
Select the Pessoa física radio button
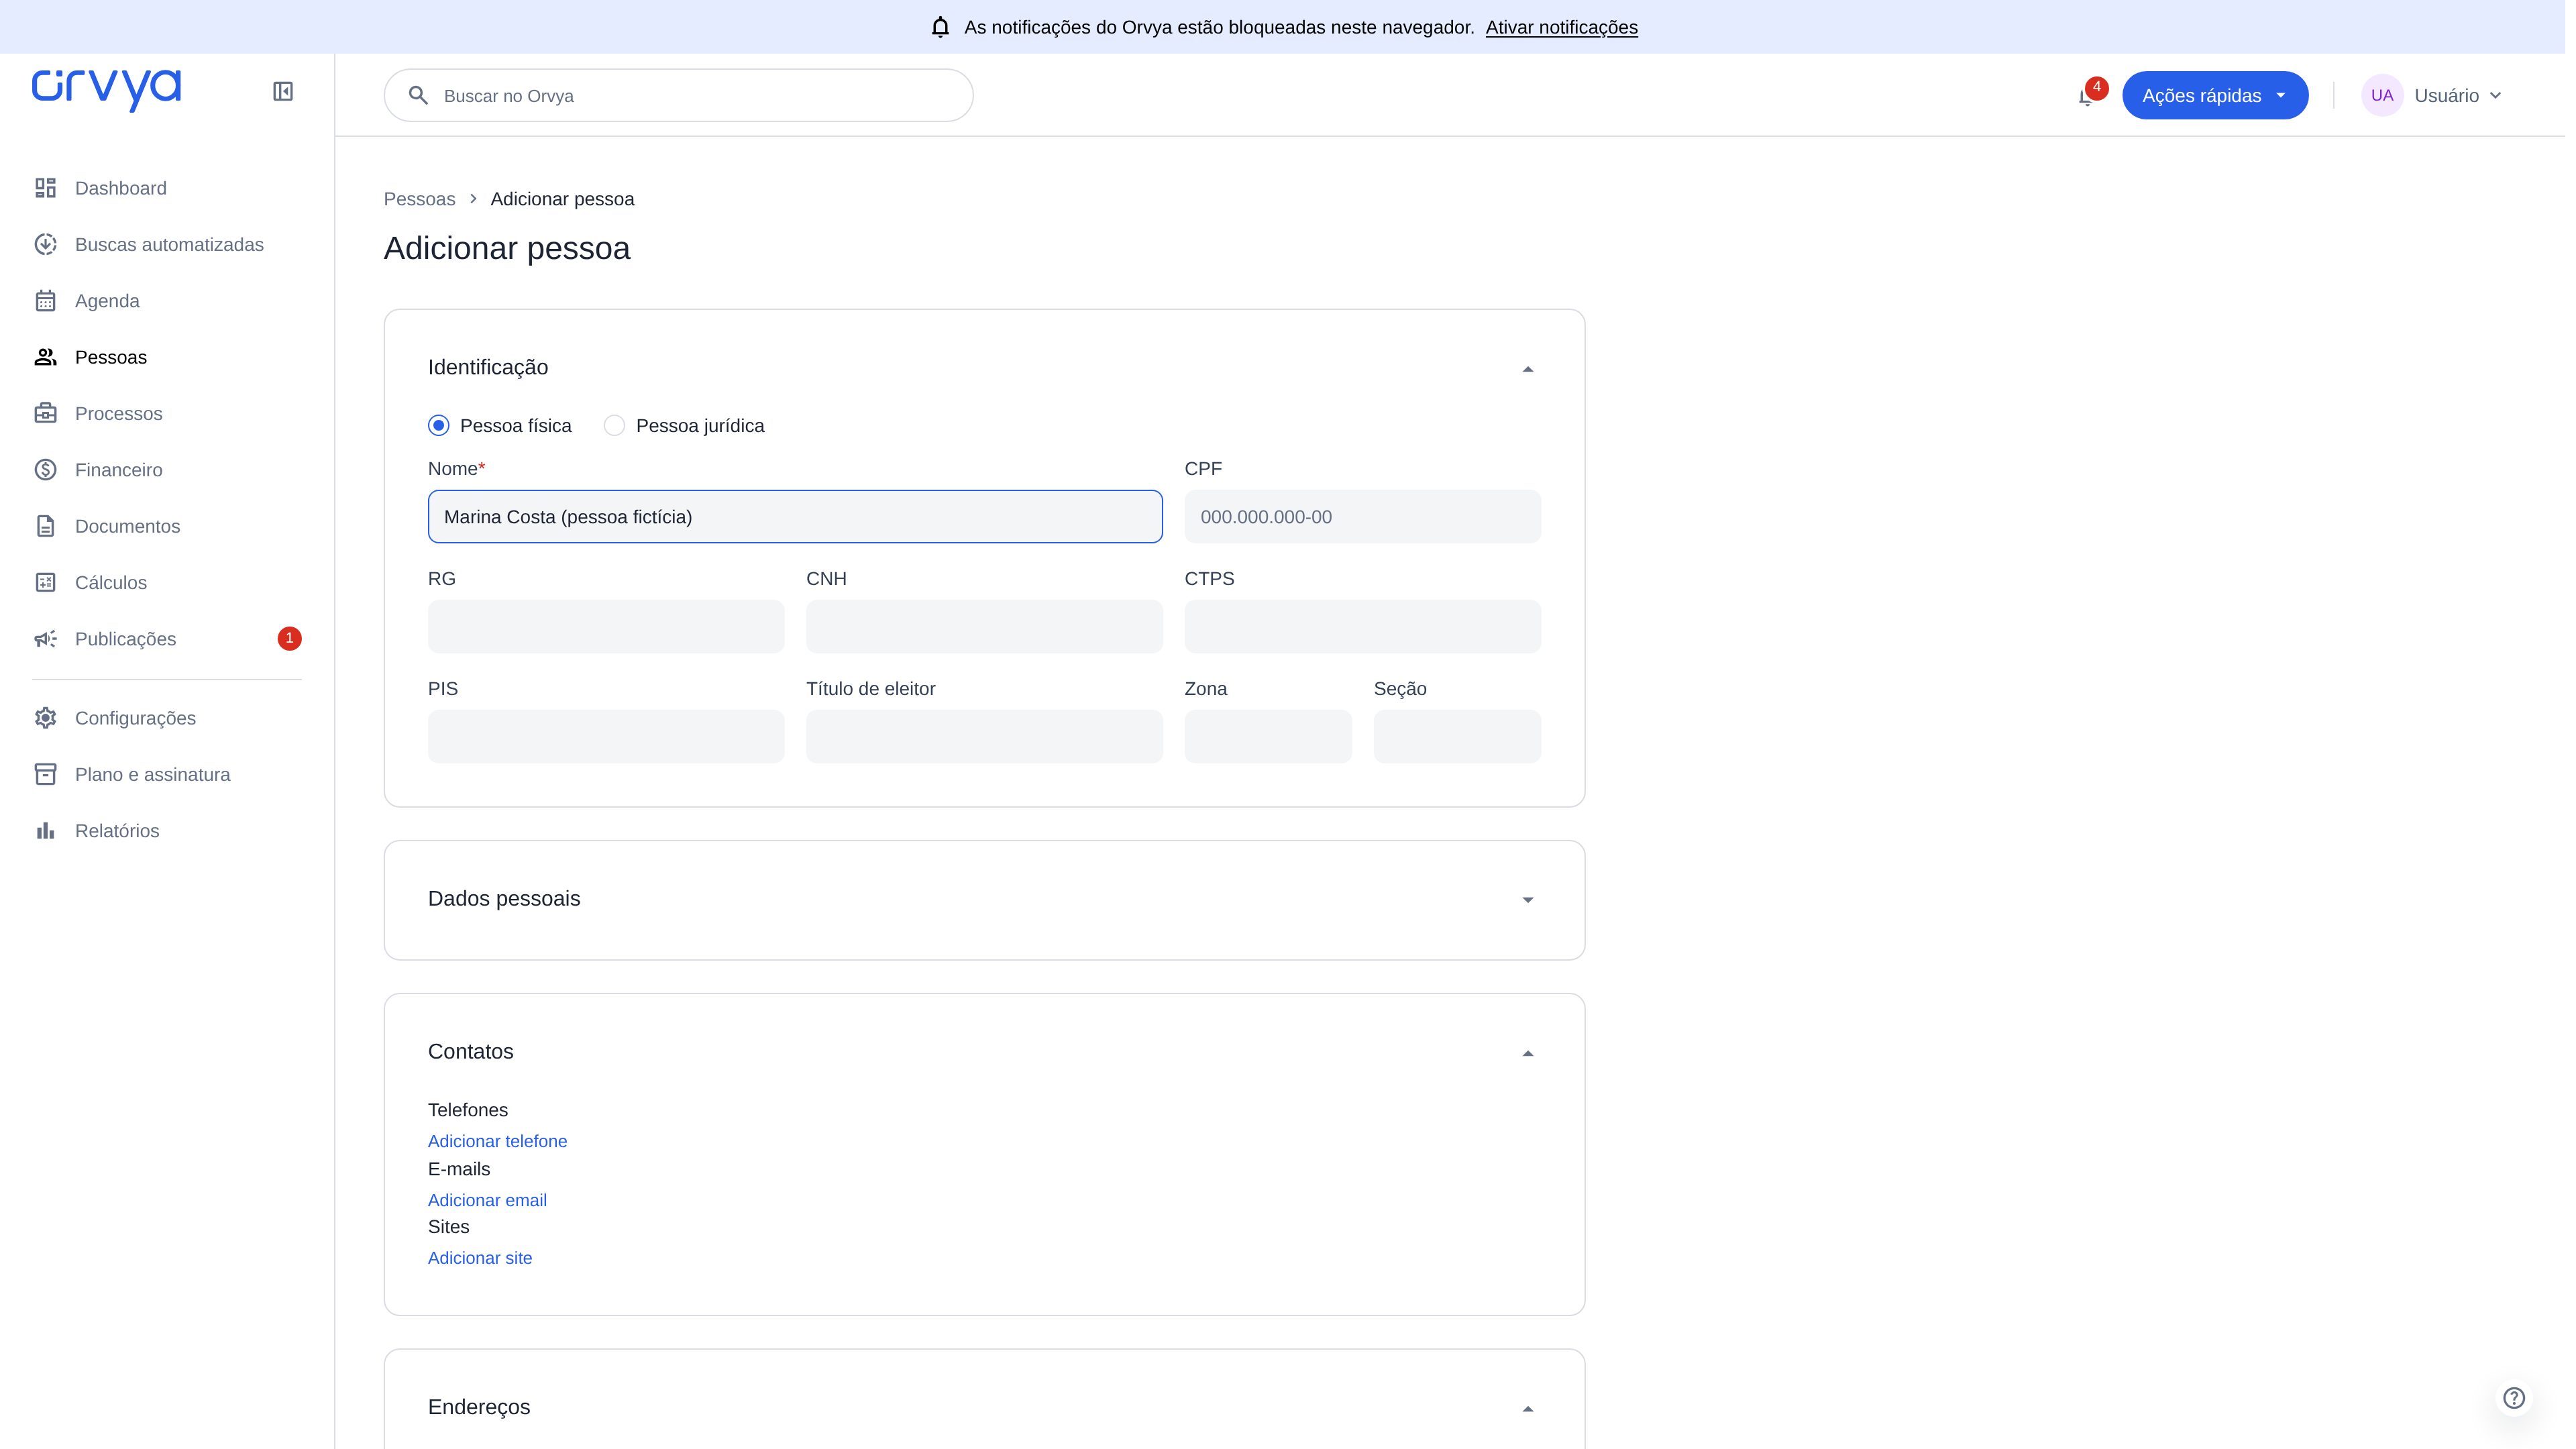pyautogui.click(x=438, y=426)
